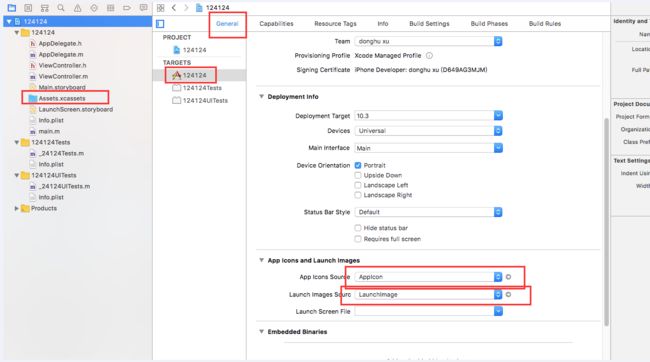The width and height of the screenshot is (650, 362).
Task: Click the arrow icon next to AppIcon
Action: coord(508,277)
